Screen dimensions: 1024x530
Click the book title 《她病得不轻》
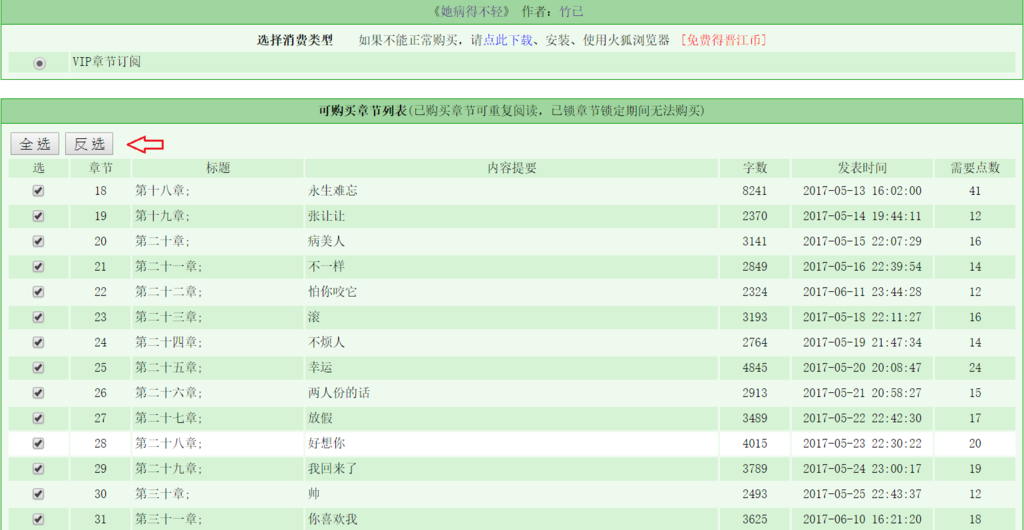[x=473, y=12]
